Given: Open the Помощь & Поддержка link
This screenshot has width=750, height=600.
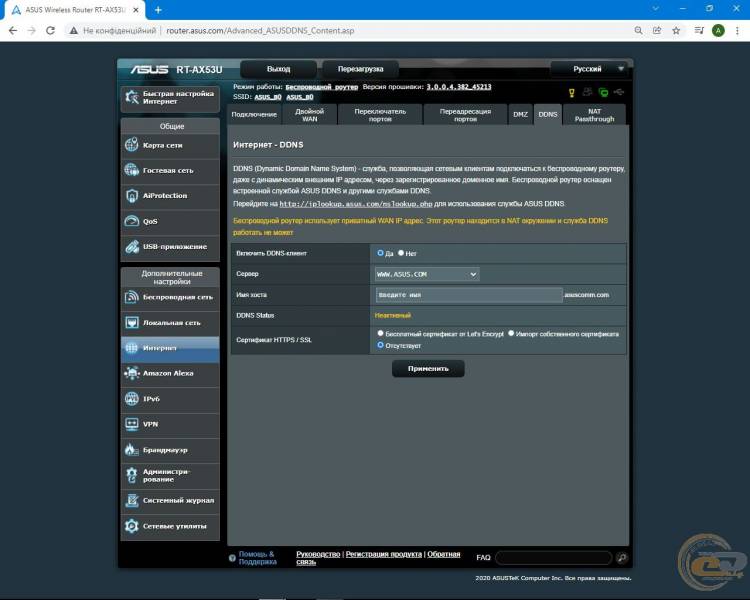Looking at the screenshot, I should (258, 558).
